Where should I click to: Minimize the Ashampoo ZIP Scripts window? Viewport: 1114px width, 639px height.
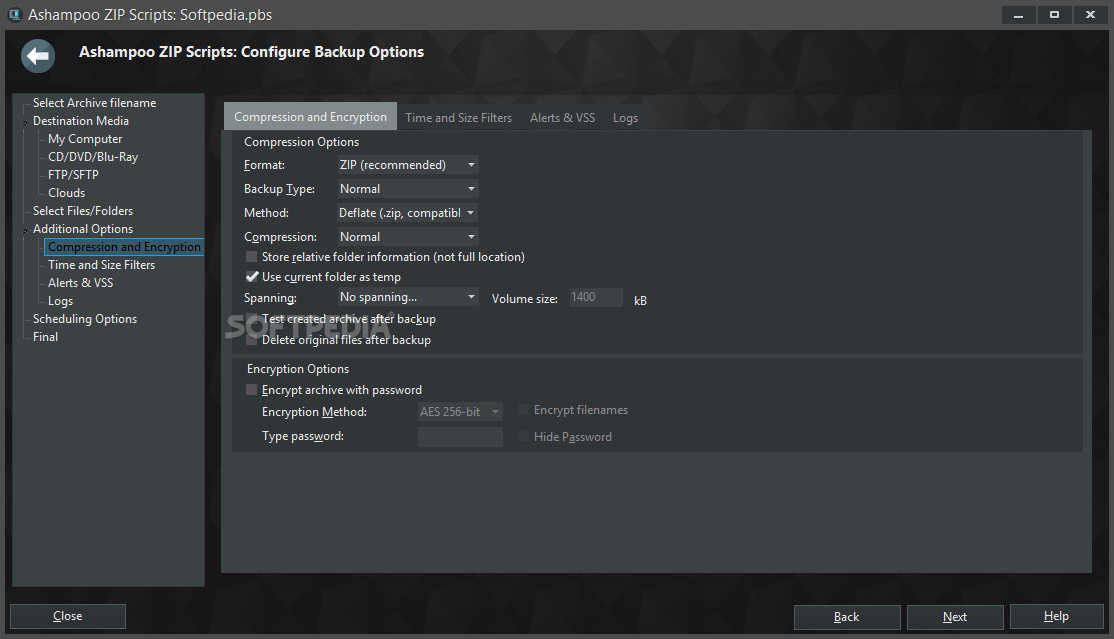click(x=1019, y=15)
